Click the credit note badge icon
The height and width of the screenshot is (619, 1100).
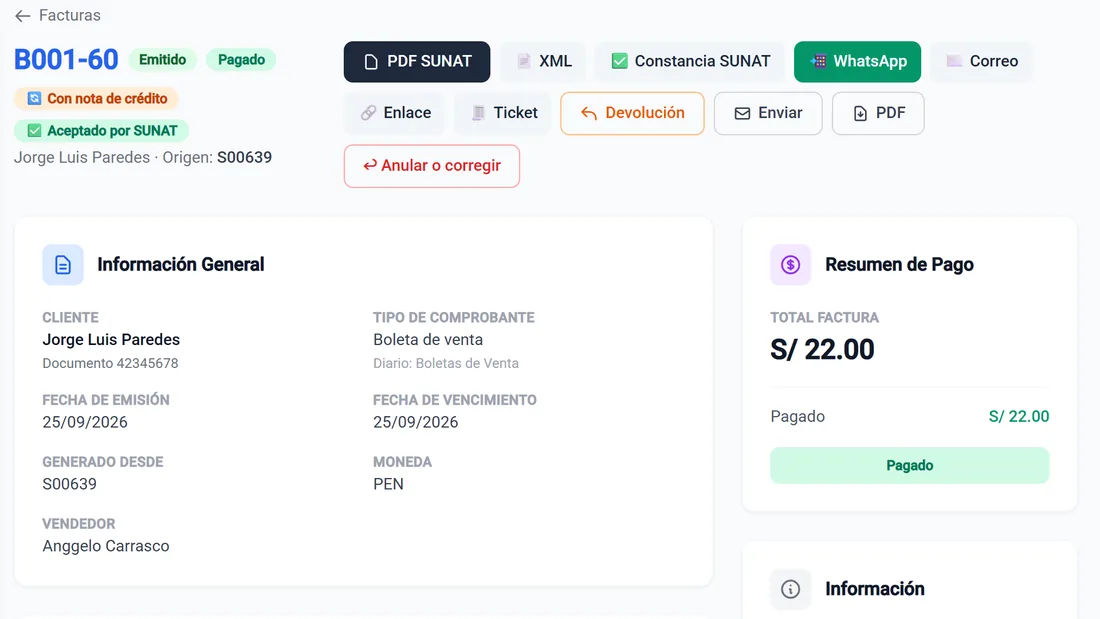(34, 98)
